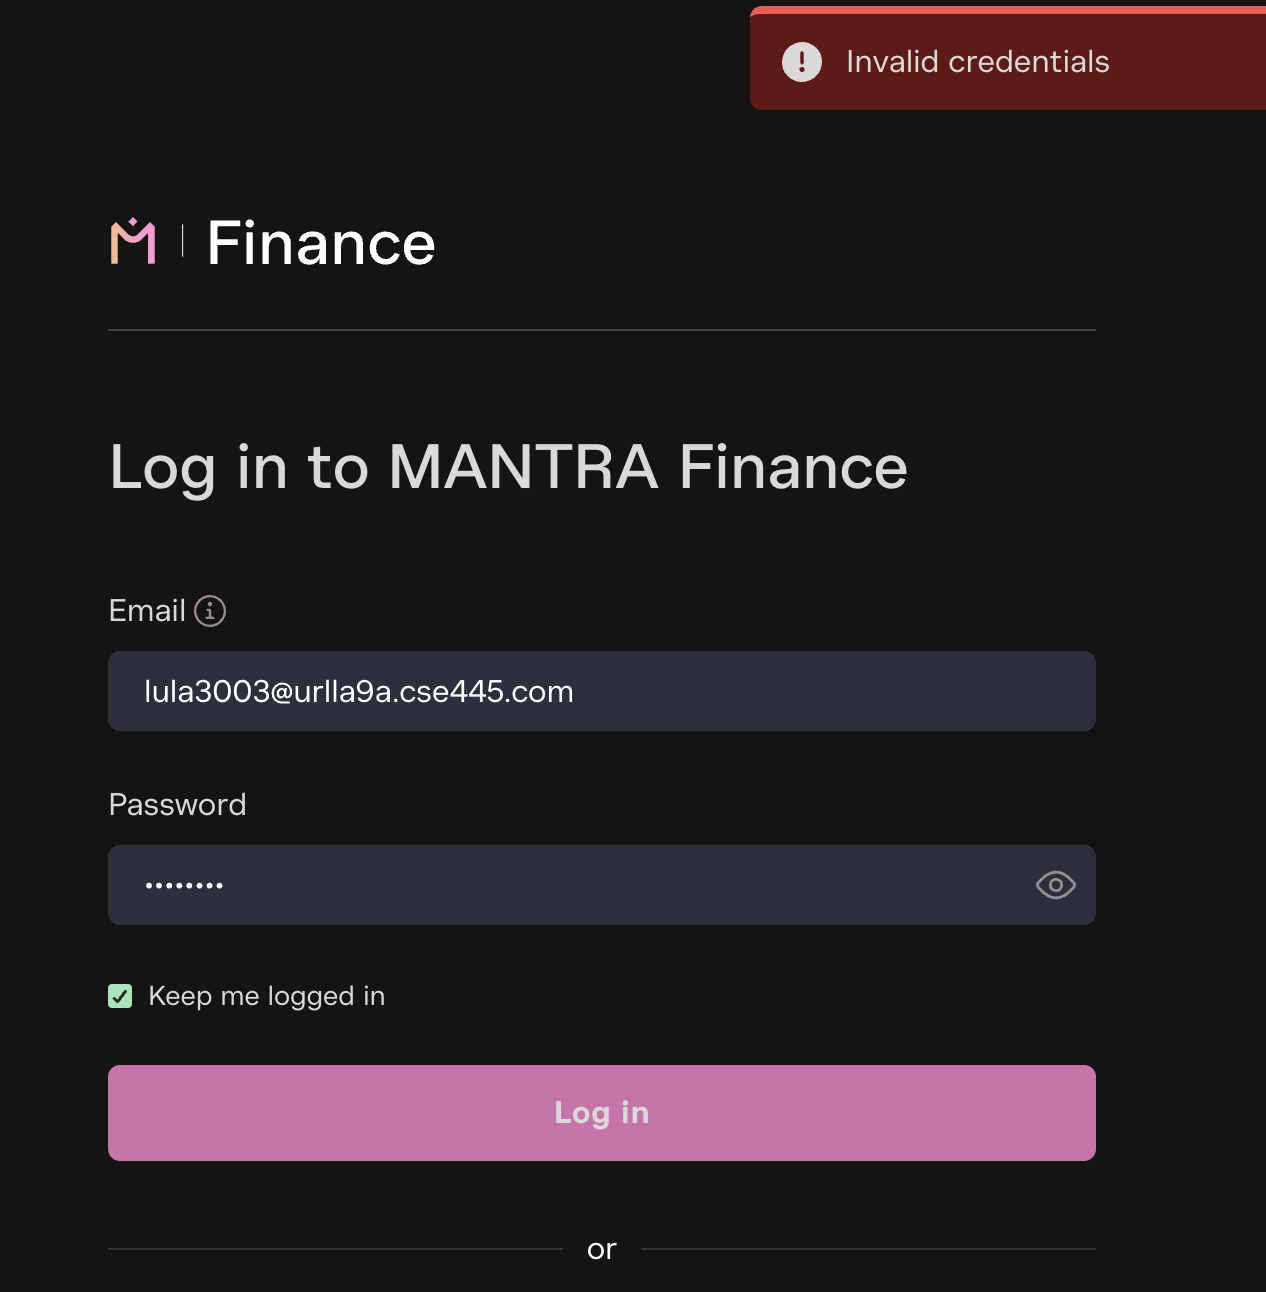Click the 'Log in to MANTRA Finance' heading

(x=508, y=467)
